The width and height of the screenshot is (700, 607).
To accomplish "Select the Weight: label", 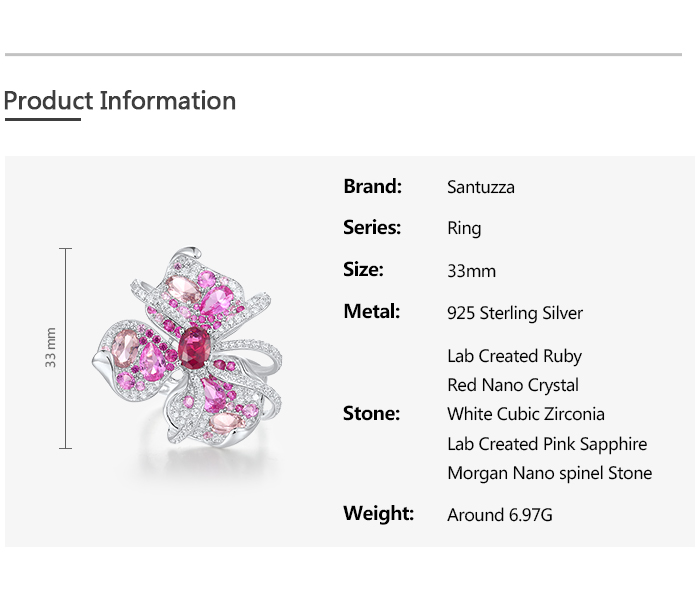I will pos(378,514).
